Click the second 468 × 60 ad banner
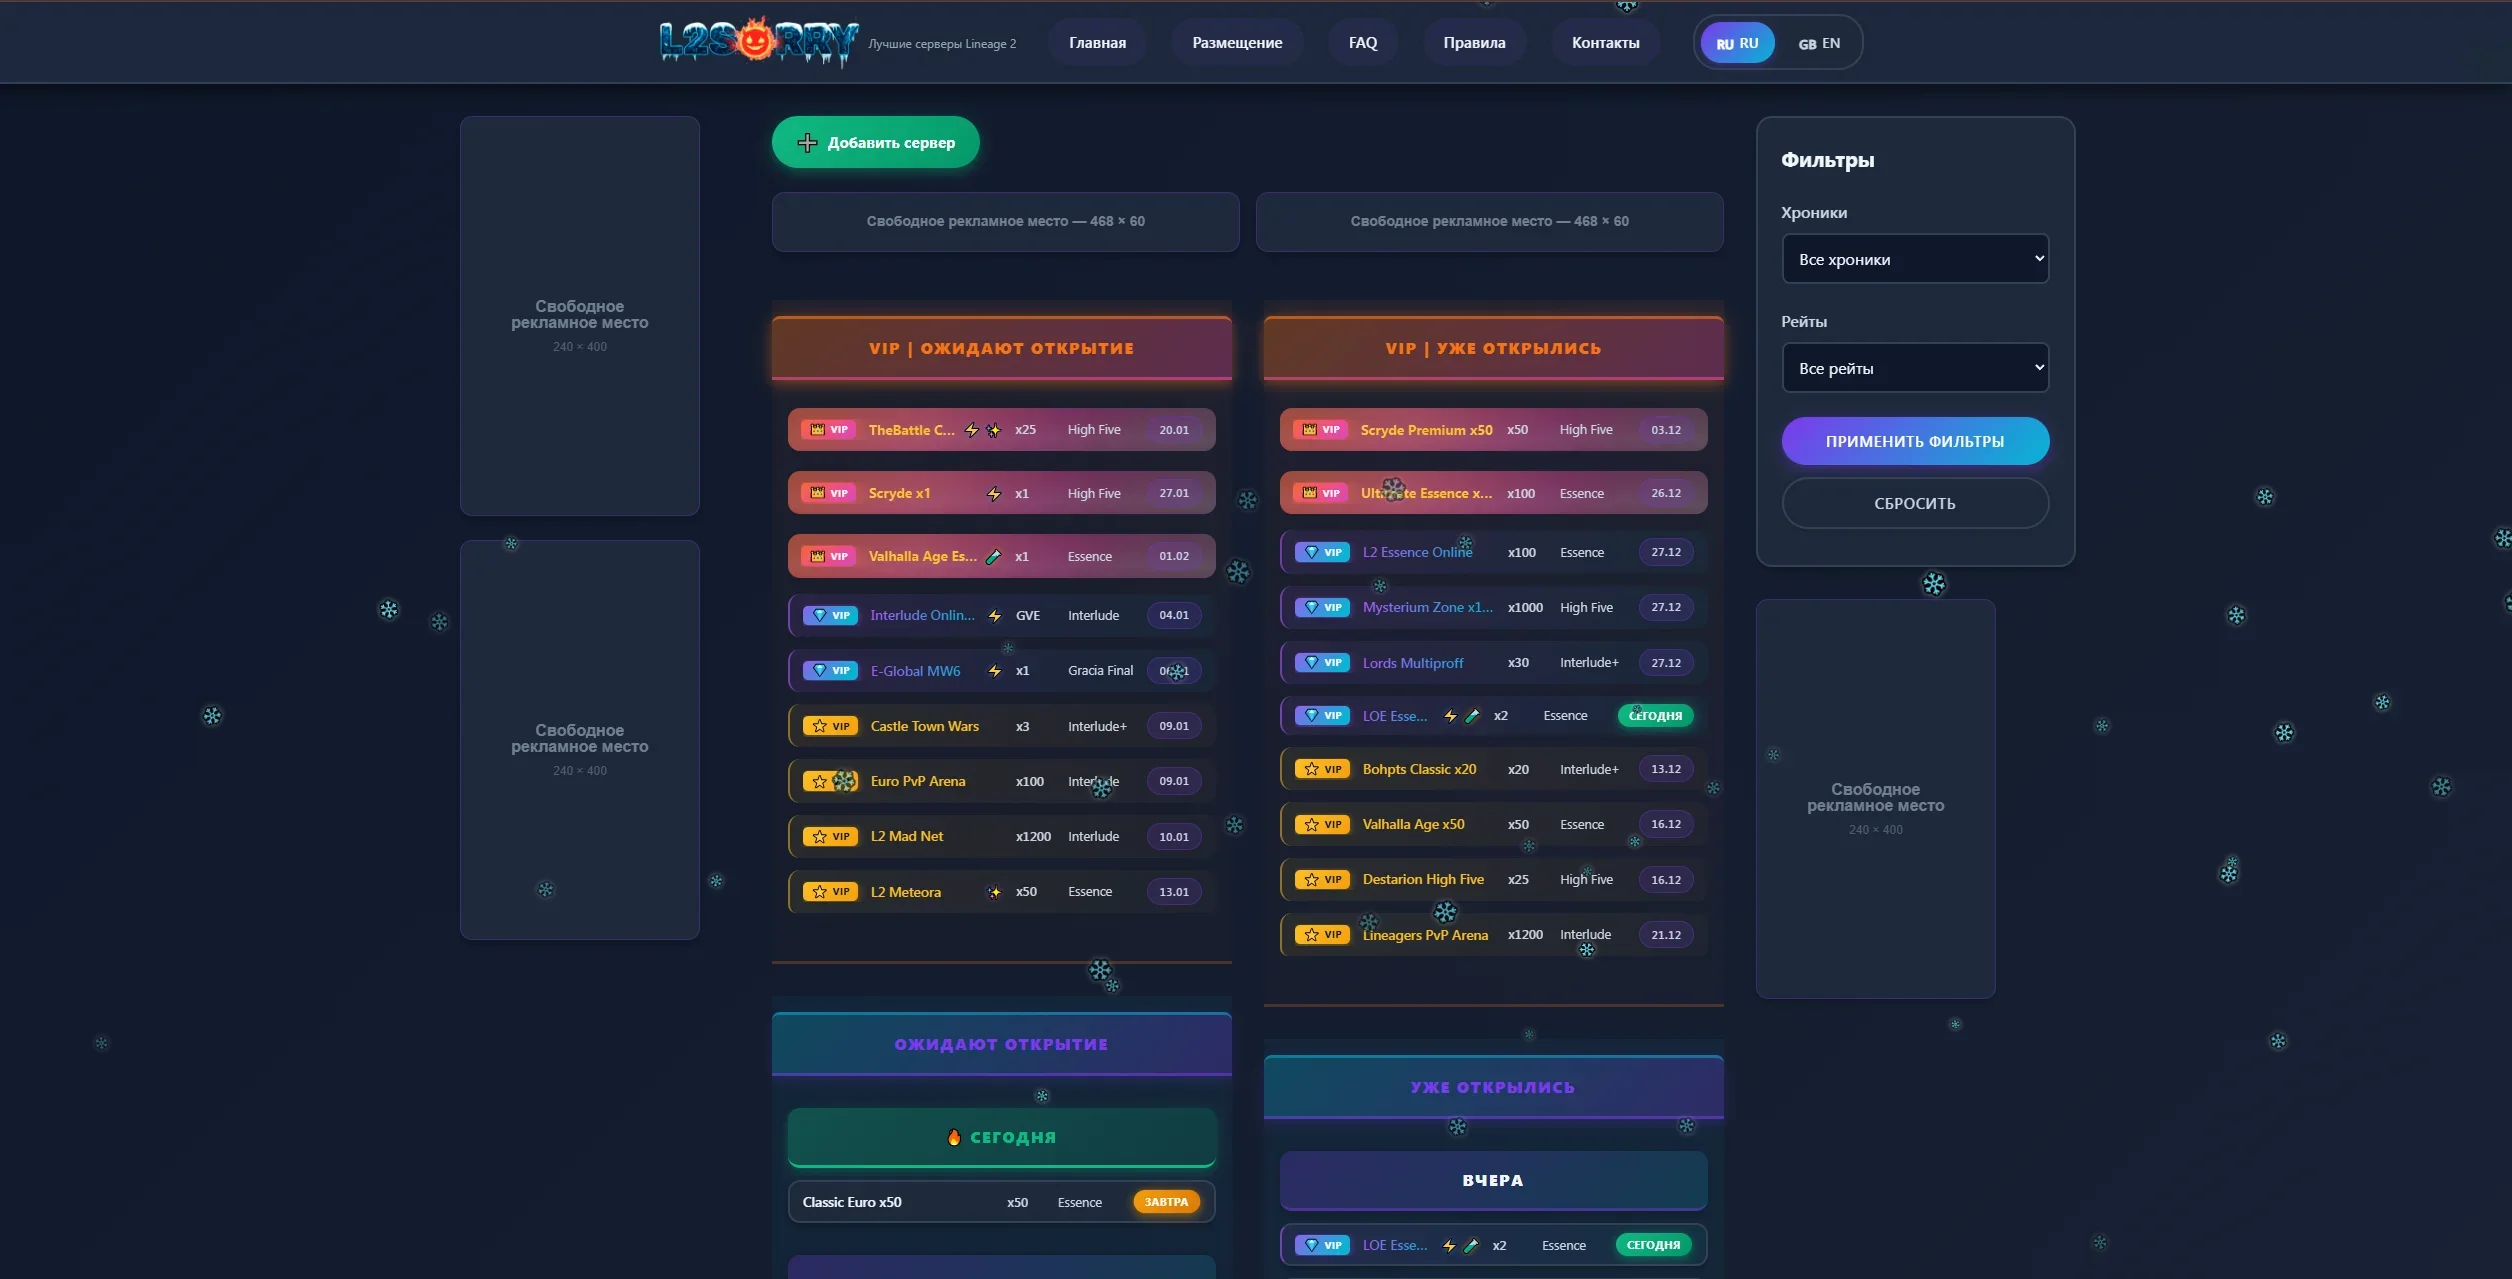2512x1279 pixels. click(x=1489, y=222)
